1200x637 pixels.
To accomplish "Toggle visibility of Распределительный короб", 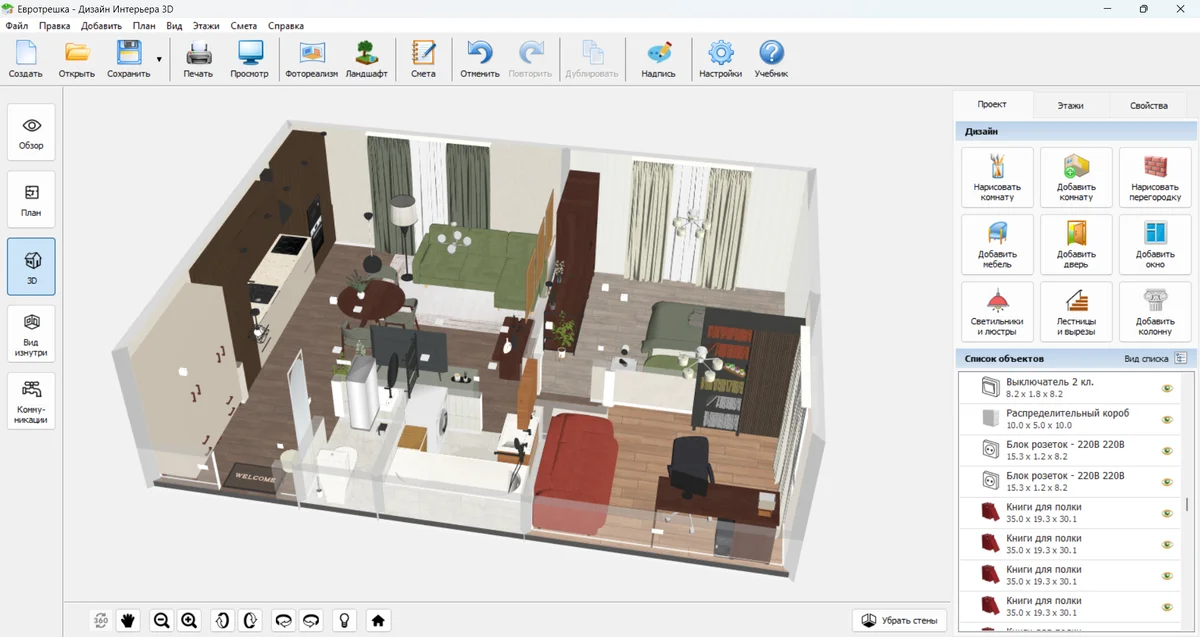I will pyautogui.click(x=1166, y=419).
